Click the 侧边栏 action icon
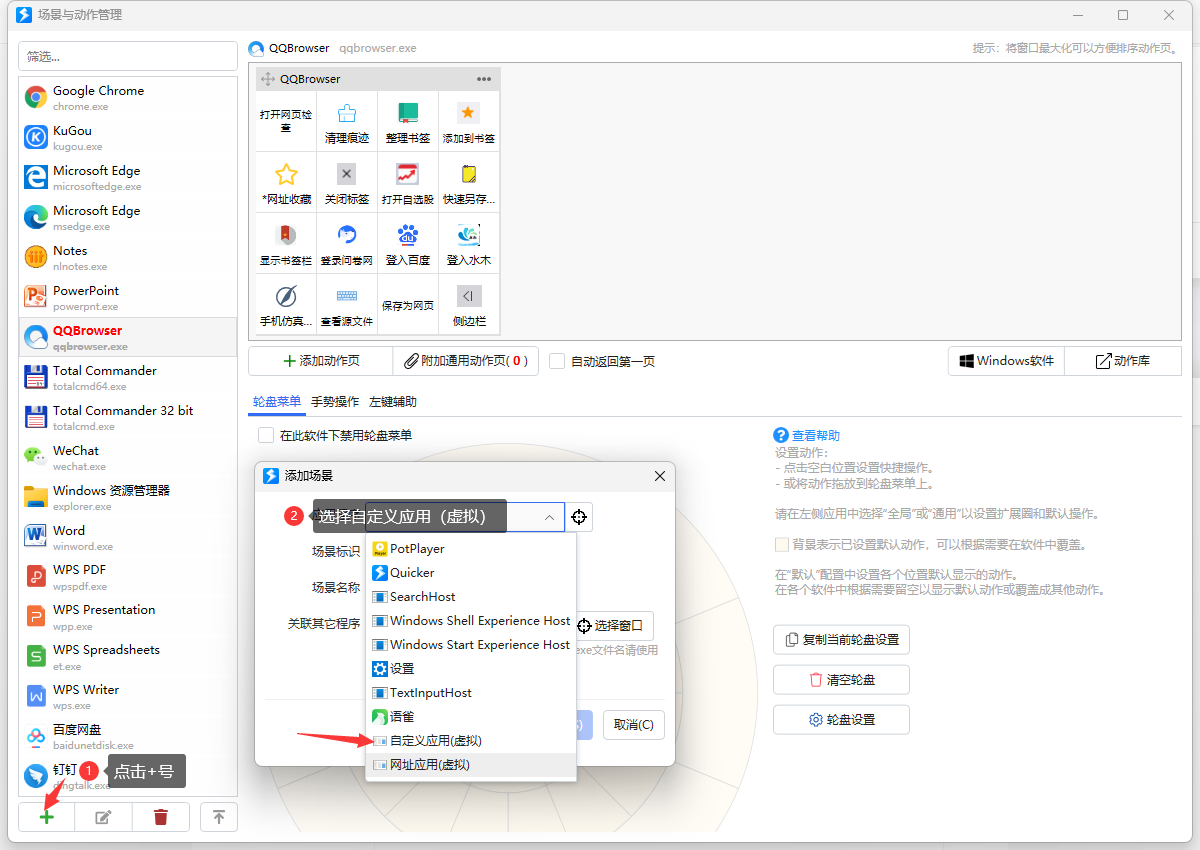 pos(469,296)
